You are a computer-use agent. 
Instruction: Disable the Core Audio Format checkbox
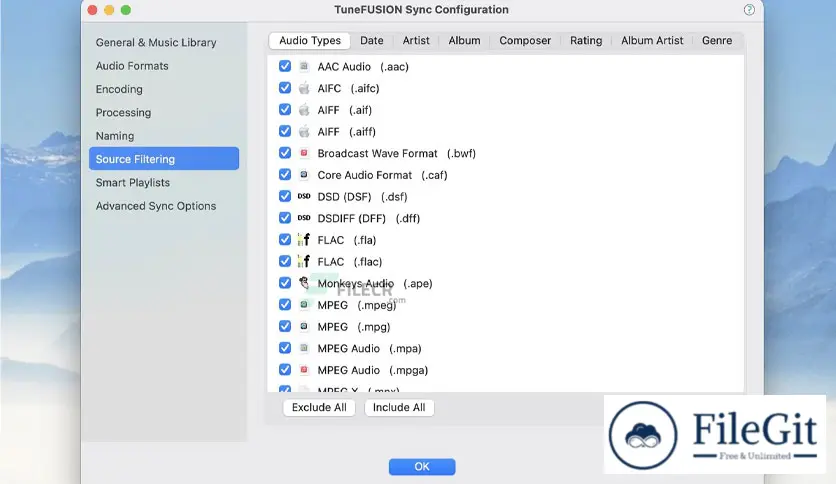coord(285,175)
